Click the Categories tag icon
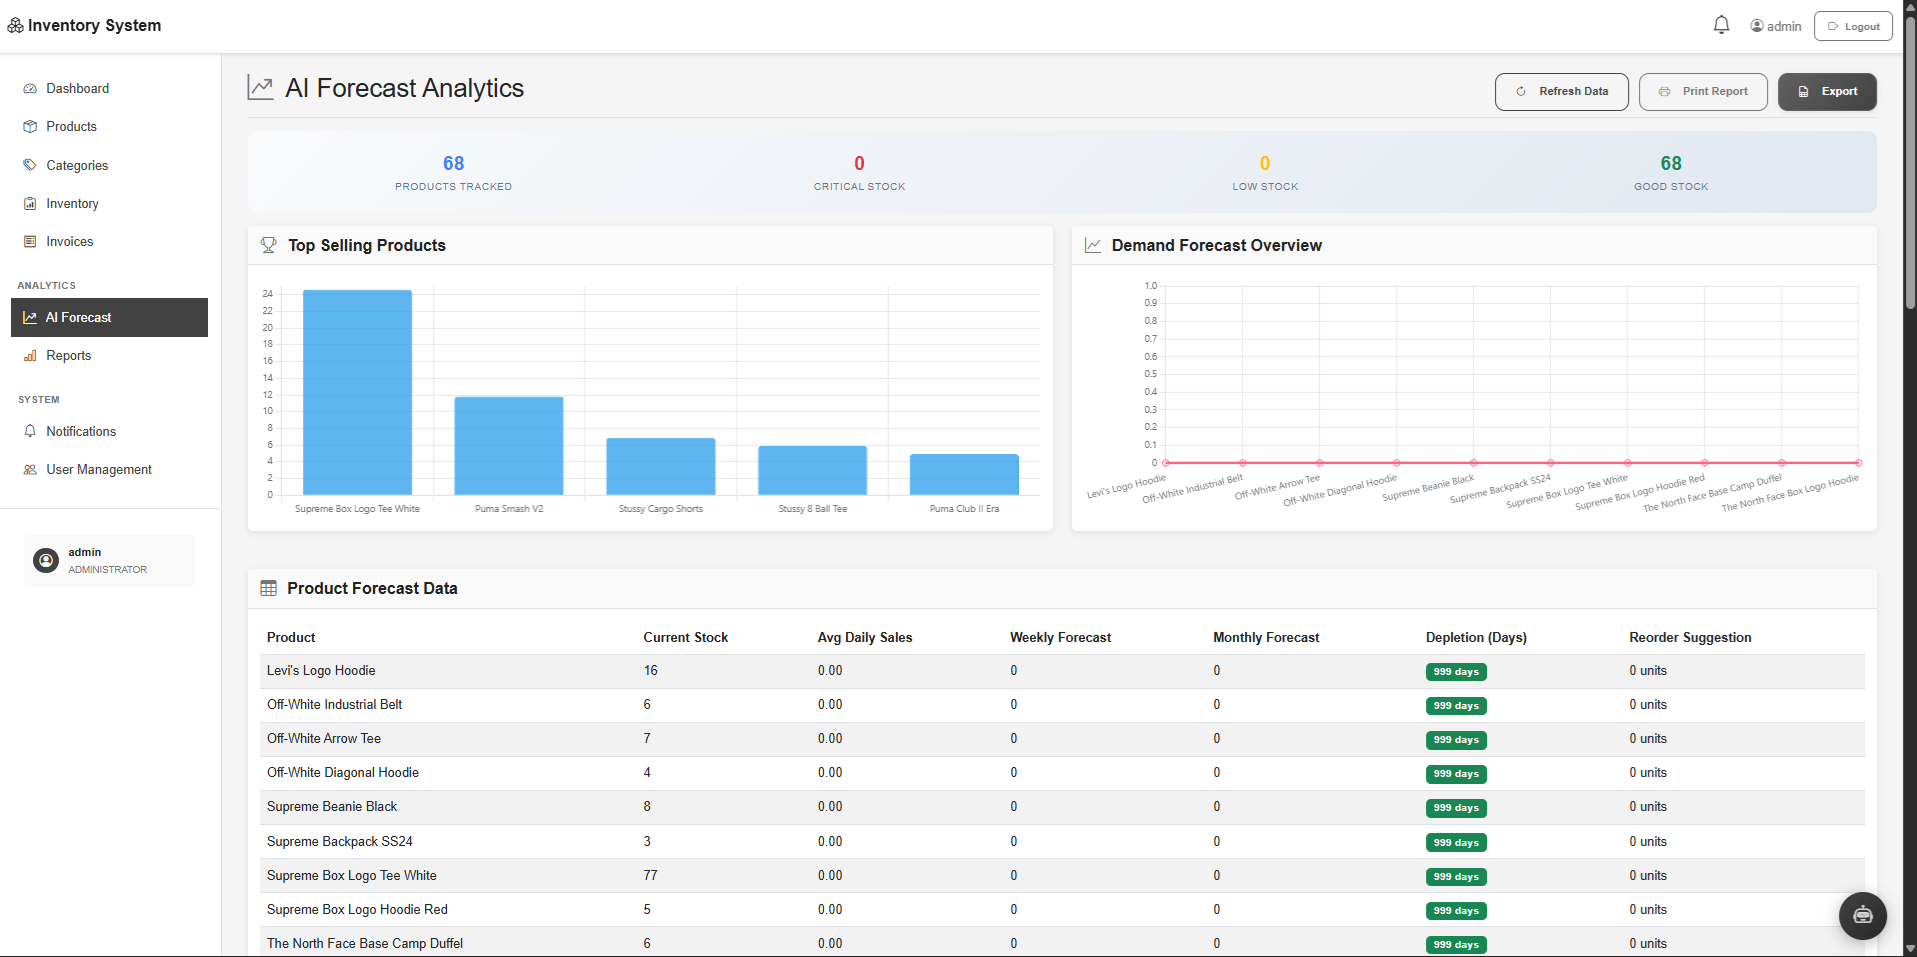 (30, 165)
